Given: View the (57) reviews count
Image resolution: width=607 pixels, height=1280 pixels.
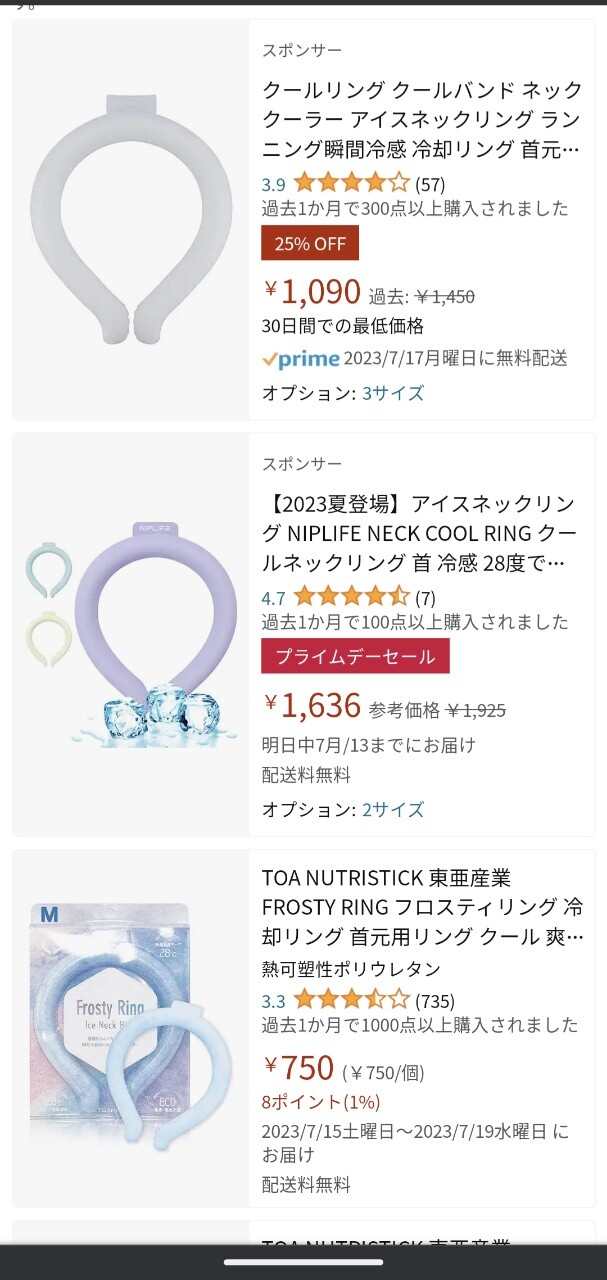Looking at the screenshot, I should [430, 184].
